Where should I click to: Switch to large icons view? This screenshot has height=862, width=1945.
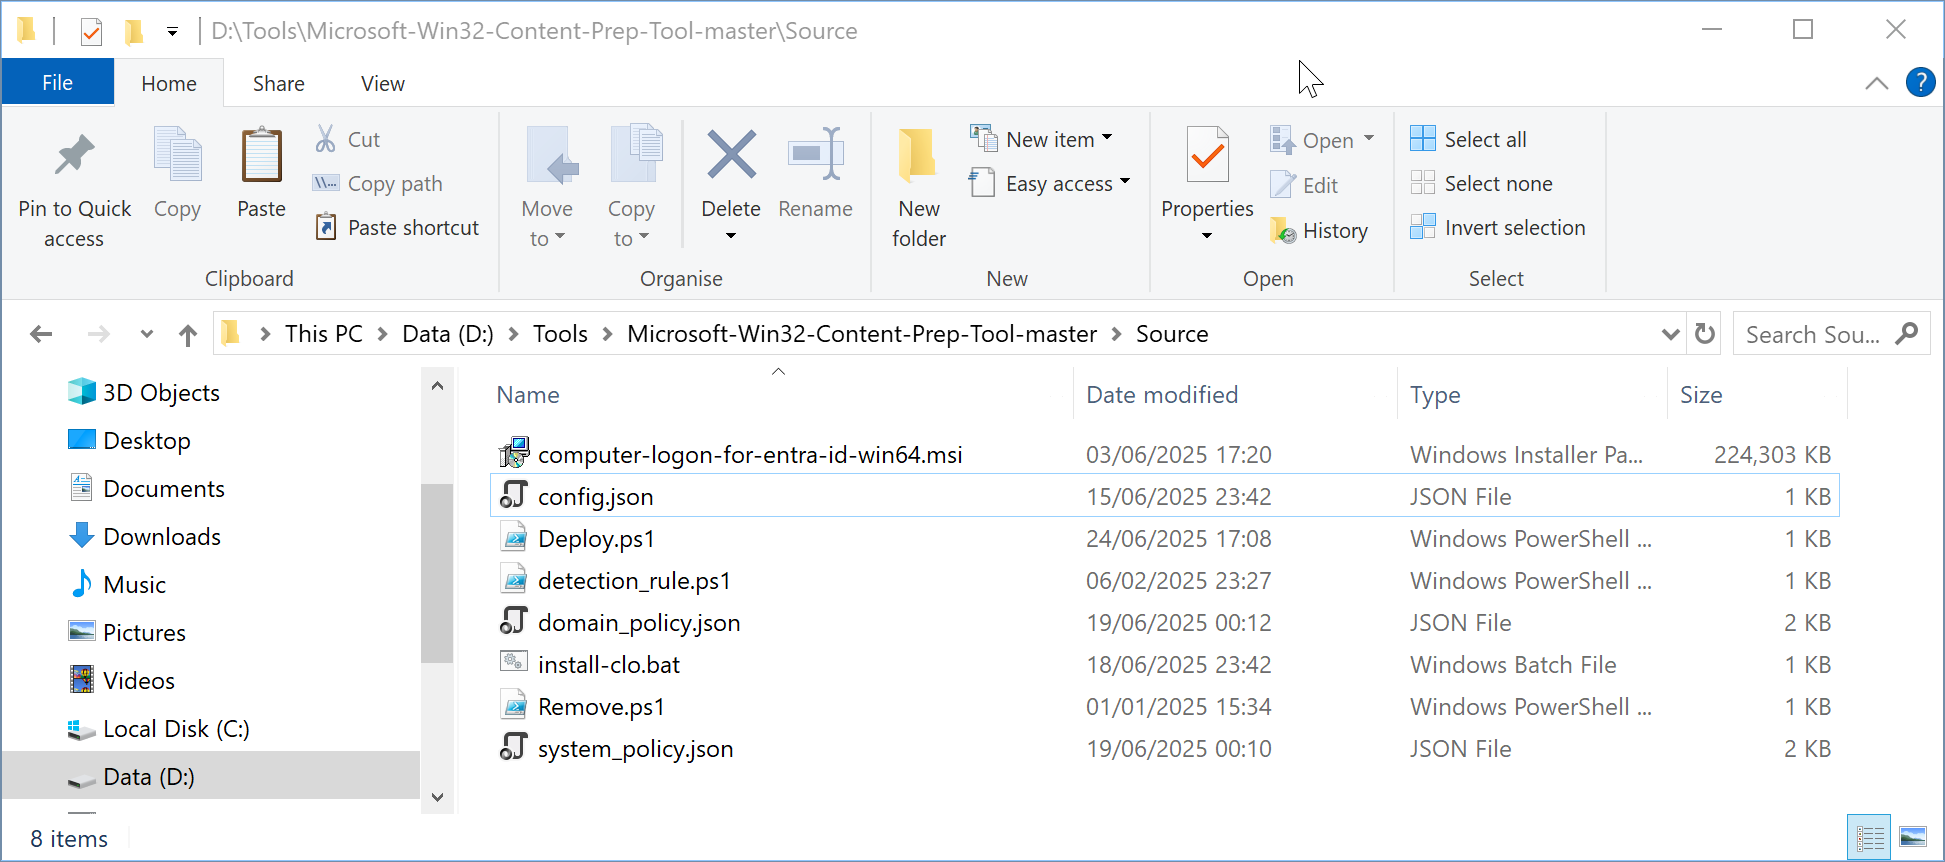pyautogui.click(x=1913, y=837)
